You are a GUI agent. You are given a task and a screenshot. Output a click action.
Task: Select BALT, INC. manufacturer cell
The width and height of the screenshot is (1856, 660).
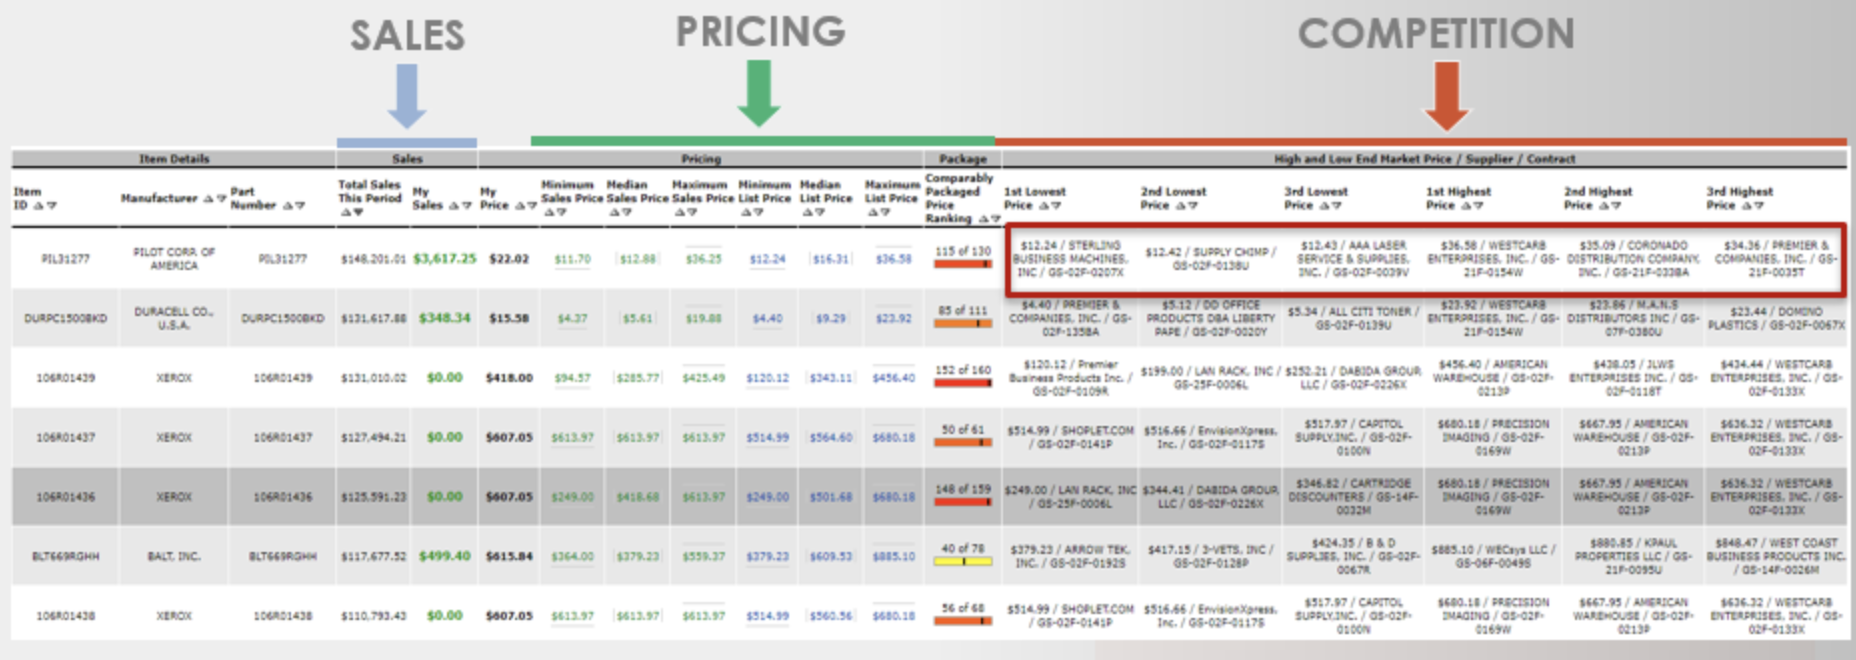[174, 557]
